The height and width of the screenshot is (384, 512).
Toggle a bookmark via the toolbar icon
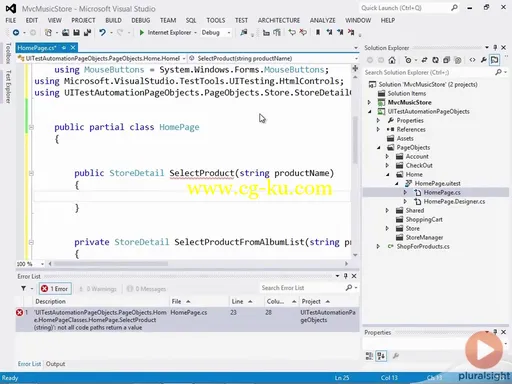click(318, 32)
